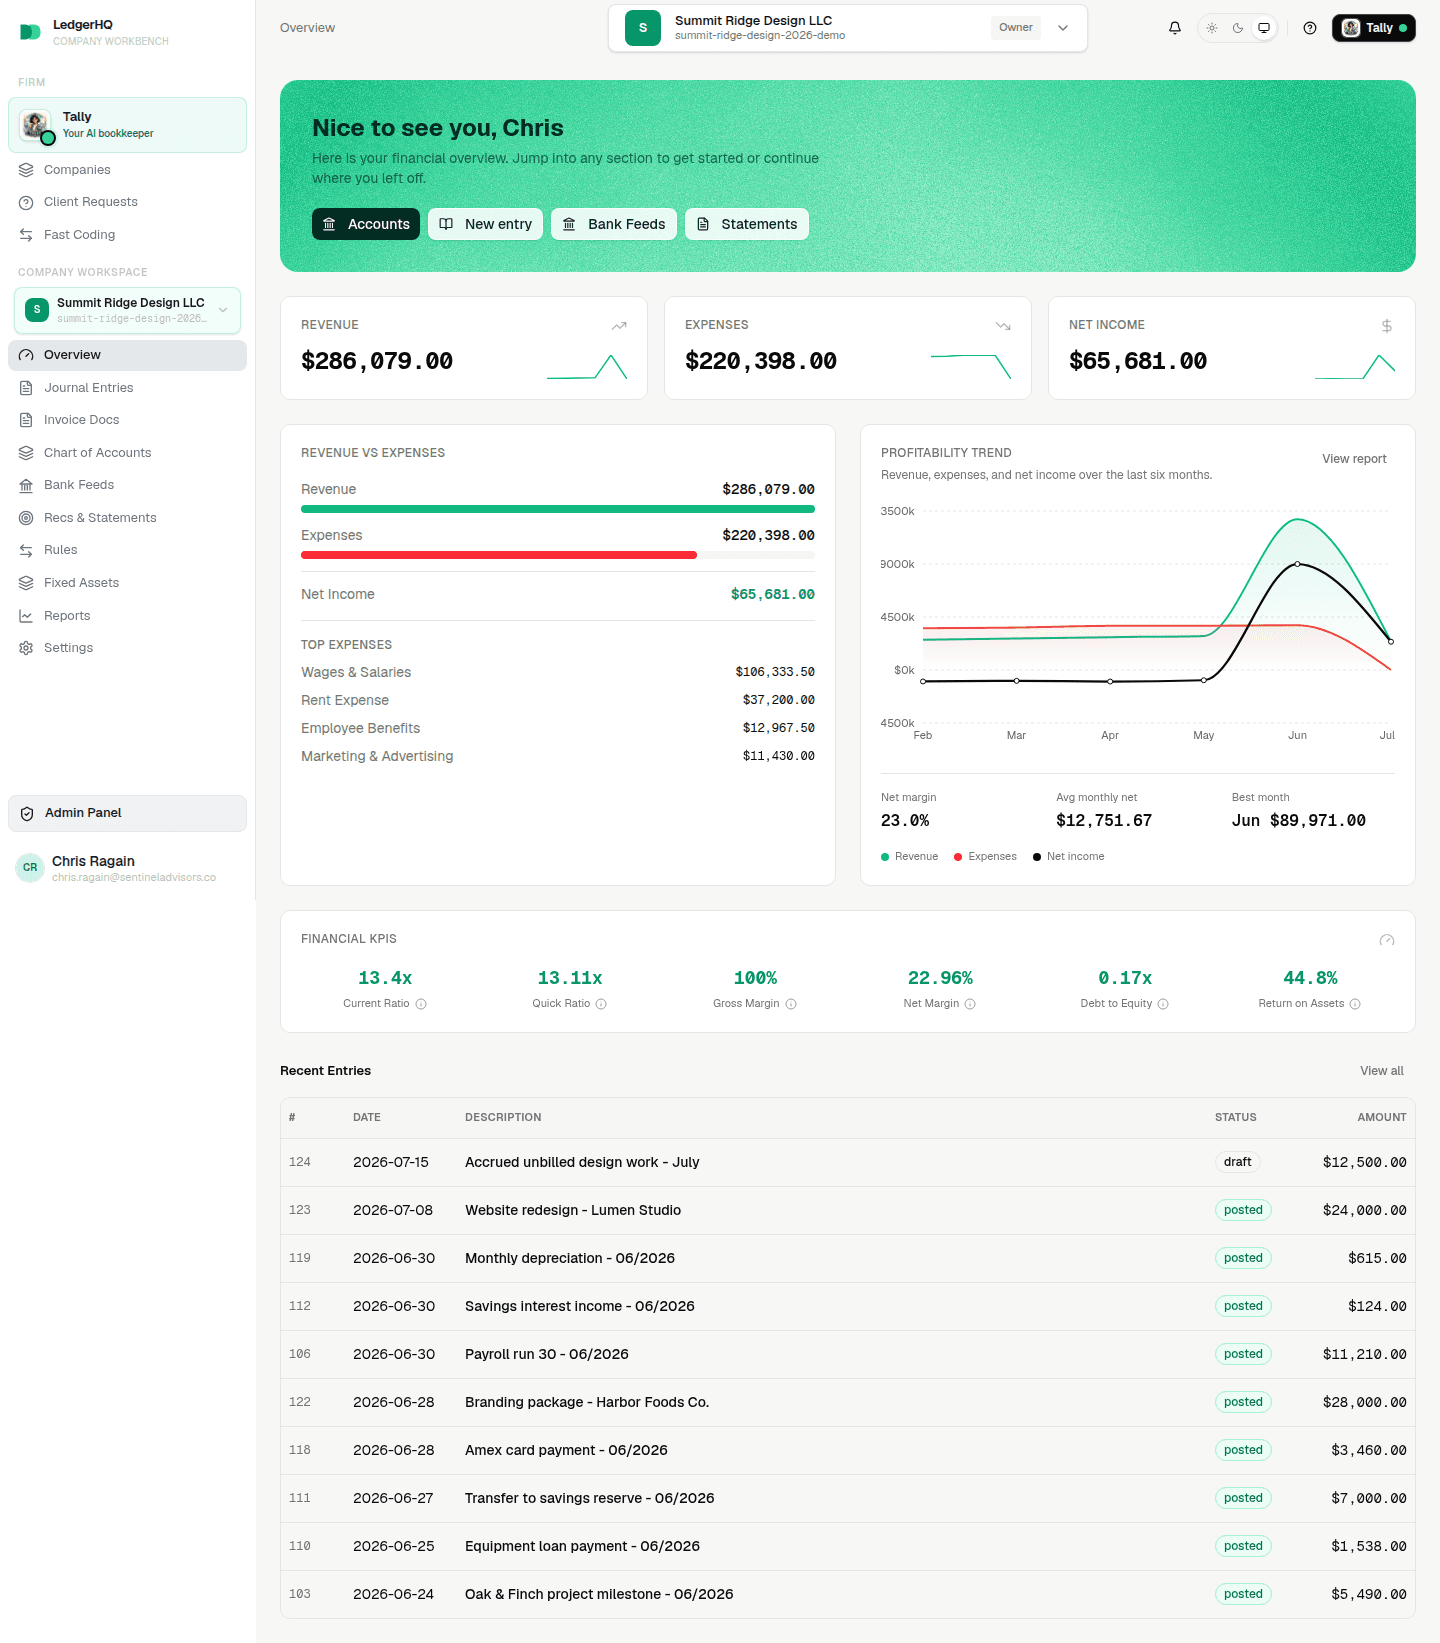Open Monthly depreciation - 06/2026 entry
This screenshot has height=1643, width=1440.
coord(848,1258)
